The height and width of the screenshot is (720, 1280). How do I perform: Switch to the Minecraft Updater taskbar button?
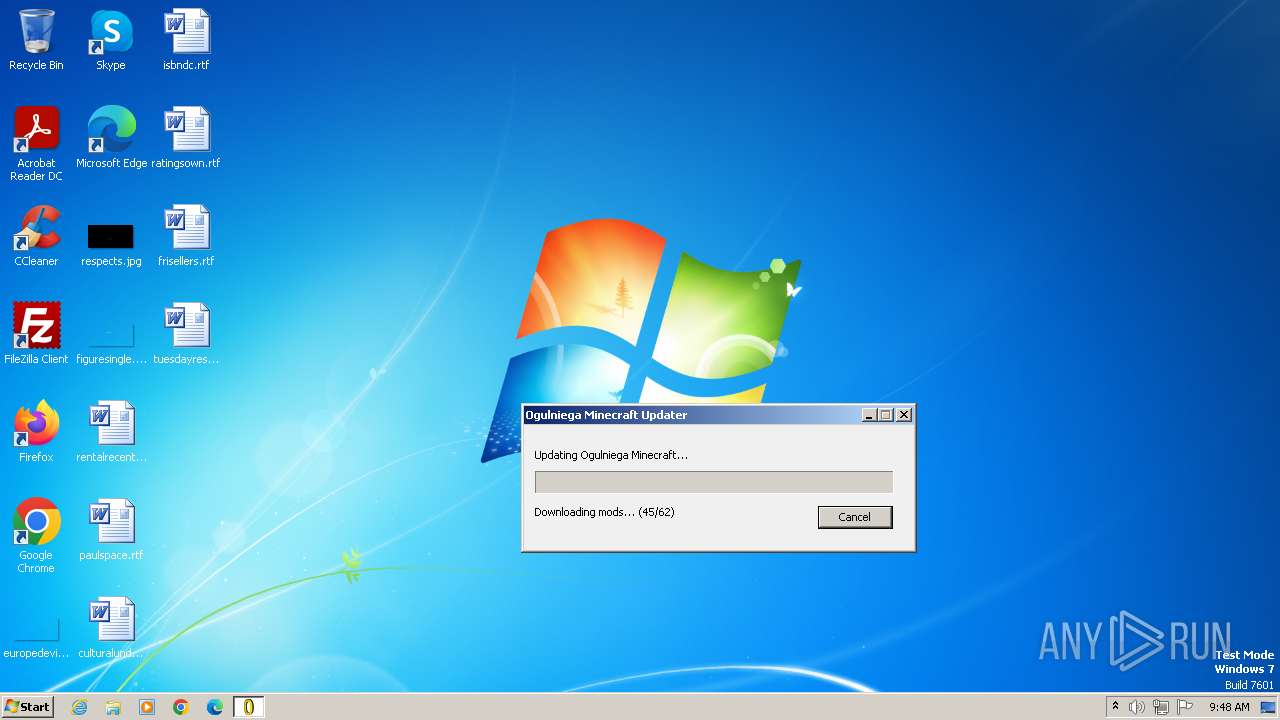coord(248,707)
